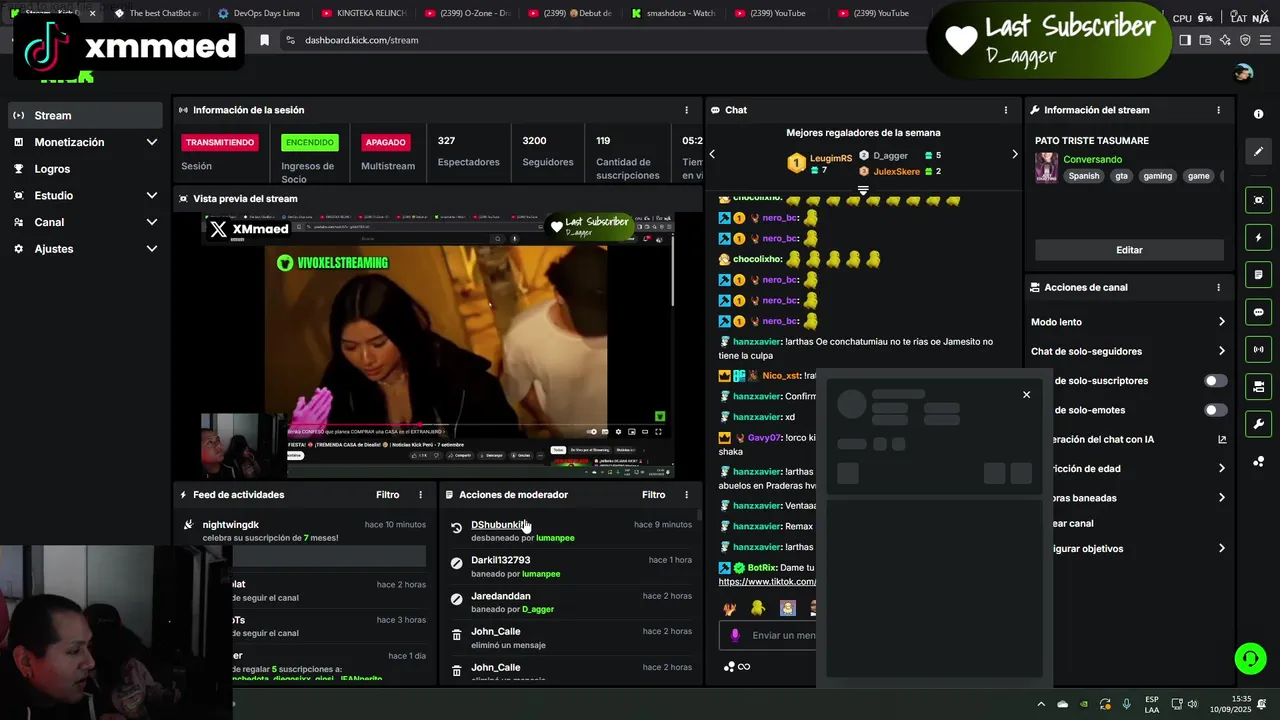1280x720 pixels.
Task: Show previous top gifters in chat
Action: [712, 154]
